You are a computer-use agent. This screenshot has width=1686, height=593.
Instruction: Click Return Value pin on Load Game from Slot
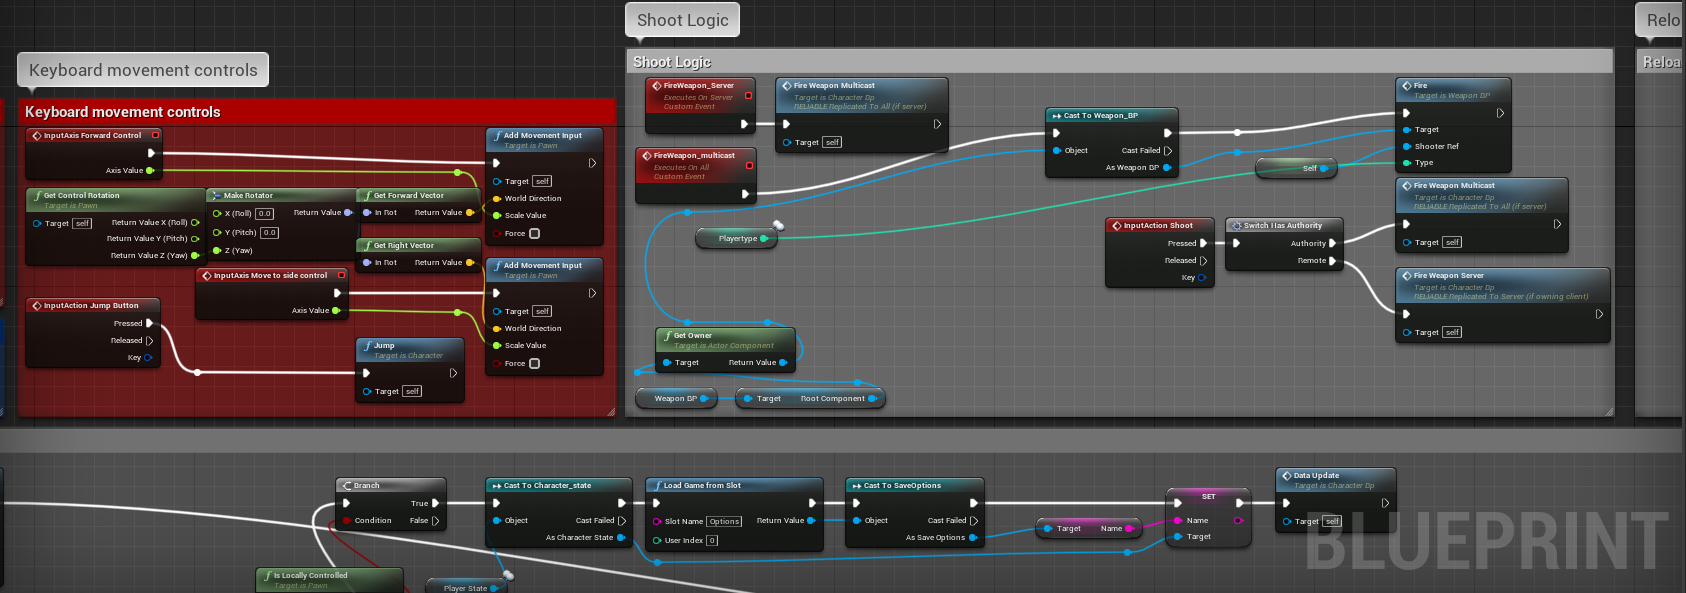tap(811, 520)
